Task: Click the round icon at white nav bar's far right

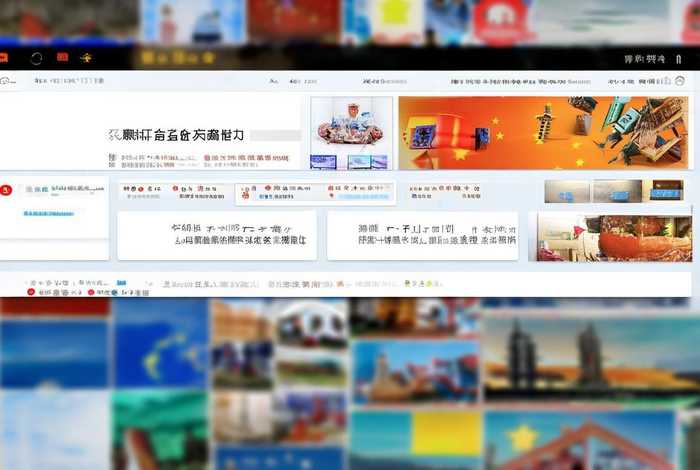Action: pyautogui.click(x=680, y=81)
